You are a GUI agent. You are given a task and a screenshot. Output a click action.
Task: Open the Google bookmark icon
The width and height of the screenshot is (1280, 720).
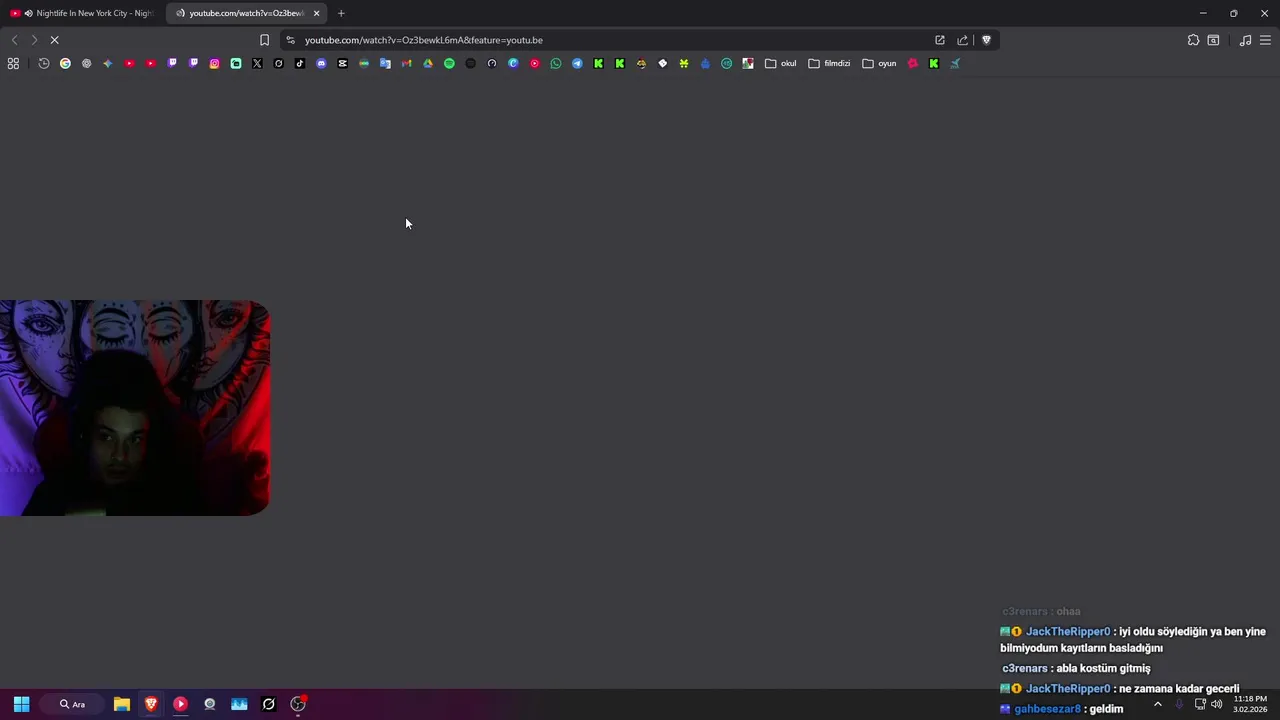click(65, 63)
